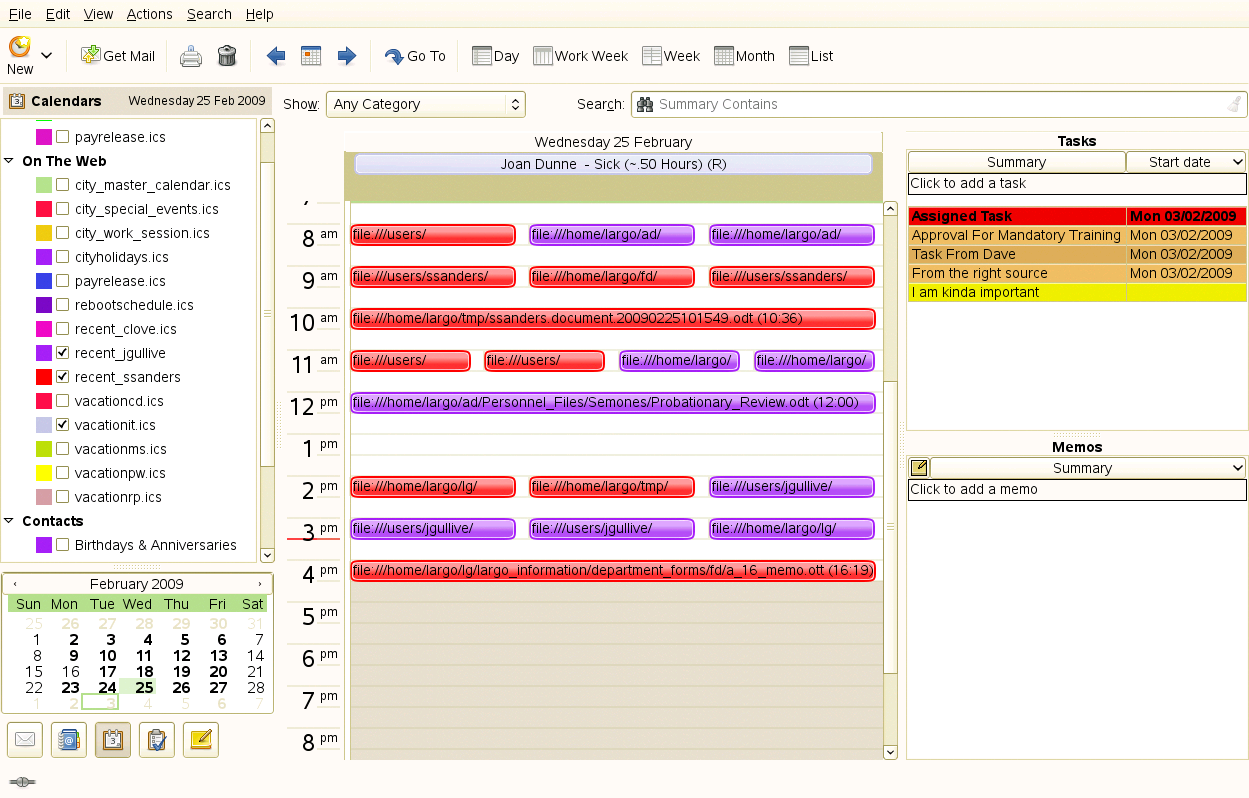Viewport: 1249px width, 798px height.
Task: Enable city_master_calendar.ics checkbox
Action: [x=62, y=185]
